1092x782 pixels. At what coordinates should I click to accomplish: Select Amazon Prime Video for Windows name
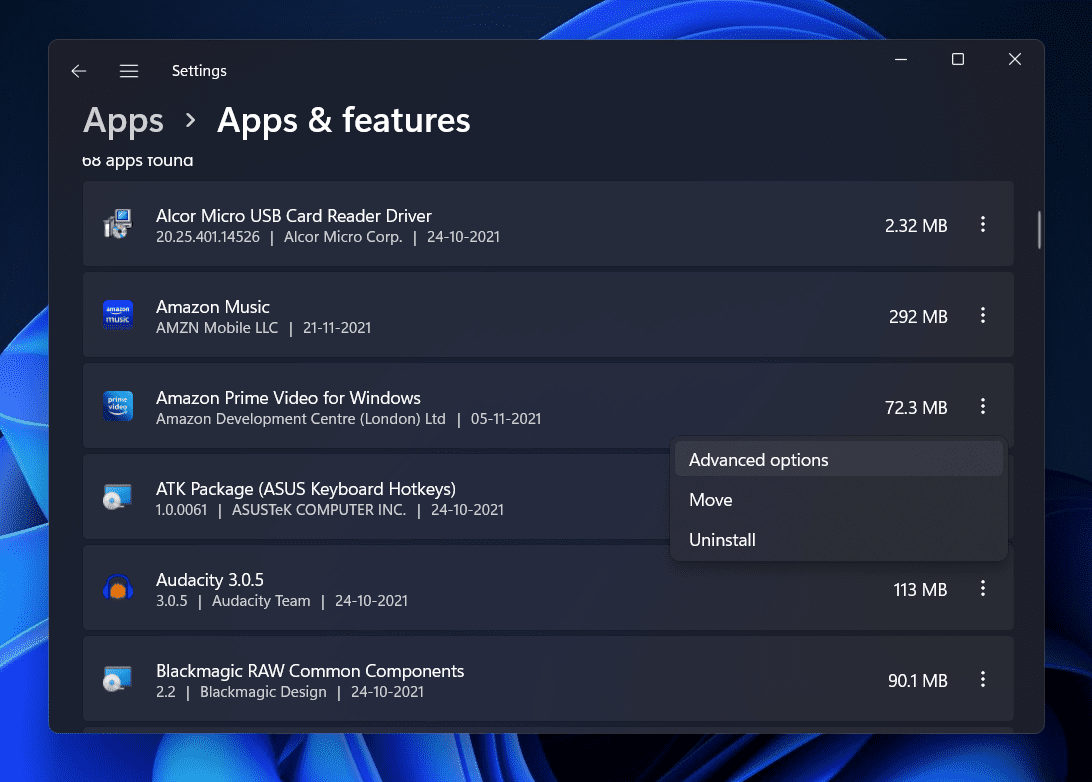(288, 398)
